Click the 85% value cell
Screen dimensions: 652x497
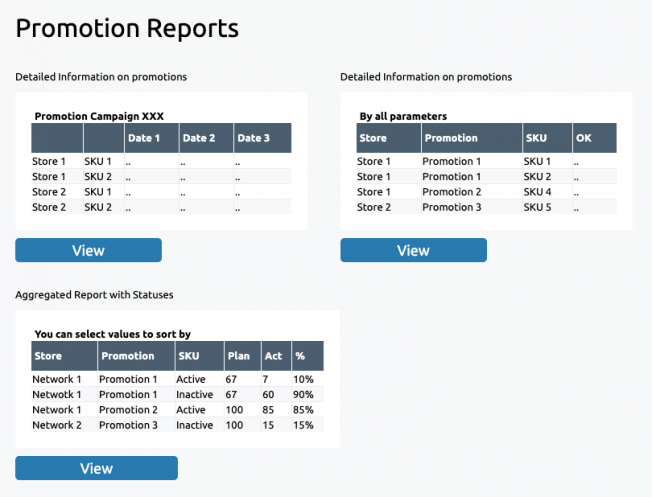[x=303, y=410]
